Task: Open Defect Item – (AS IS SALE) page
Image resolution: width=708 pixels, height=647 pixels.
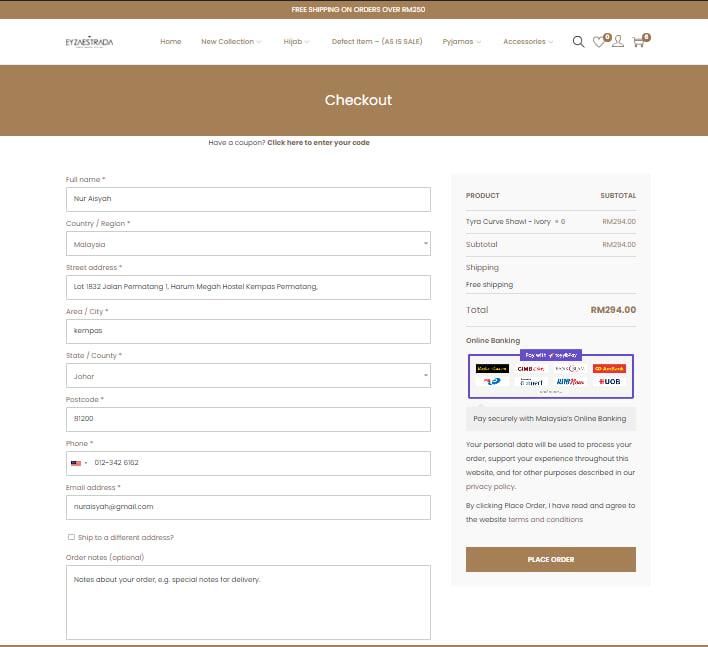Action: point(376,42)
